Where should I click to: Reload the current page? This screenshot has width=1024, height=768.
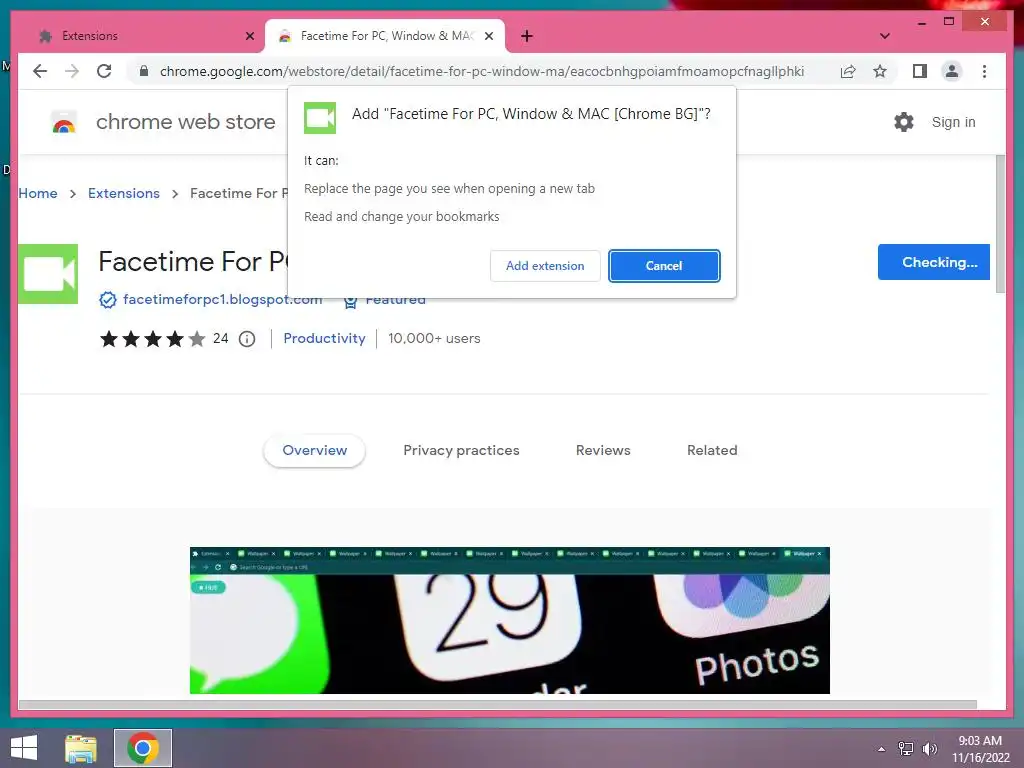tap(104, 71)
